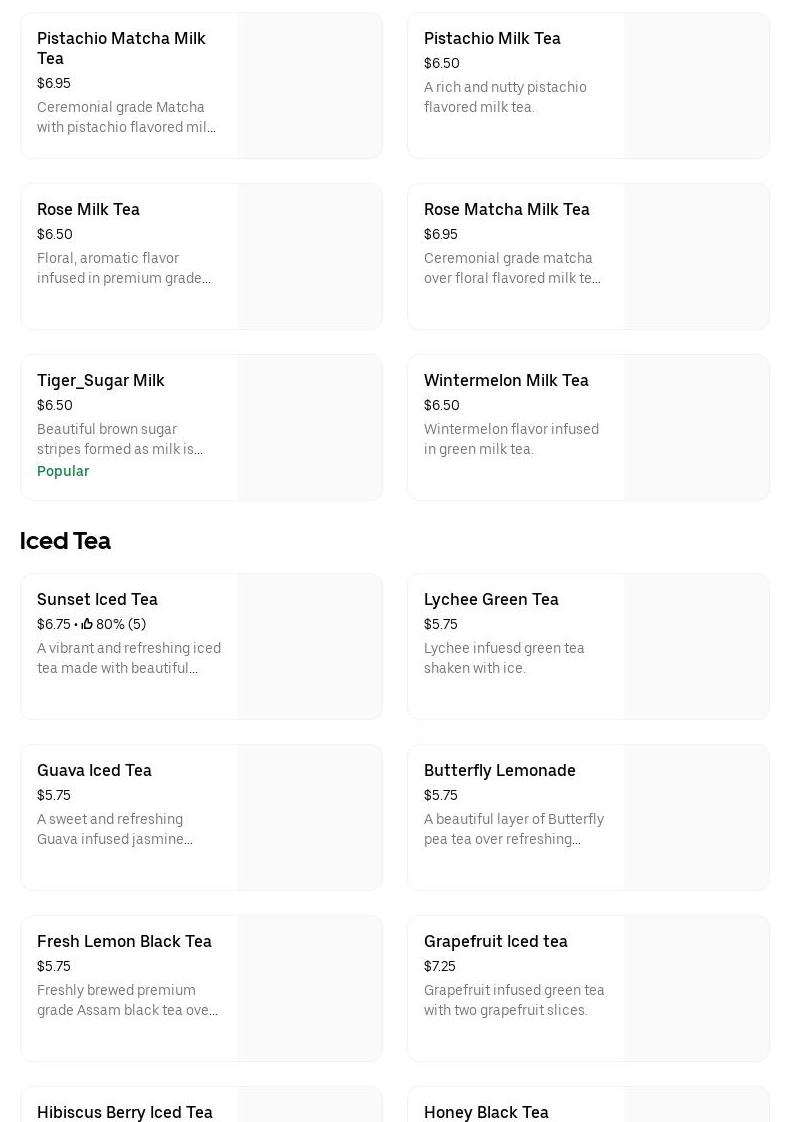Image resolution: width=804 pixels, height=1122 pixels.
Task: Click the Iced Tea section heading
Action: [x=65, y=540]
